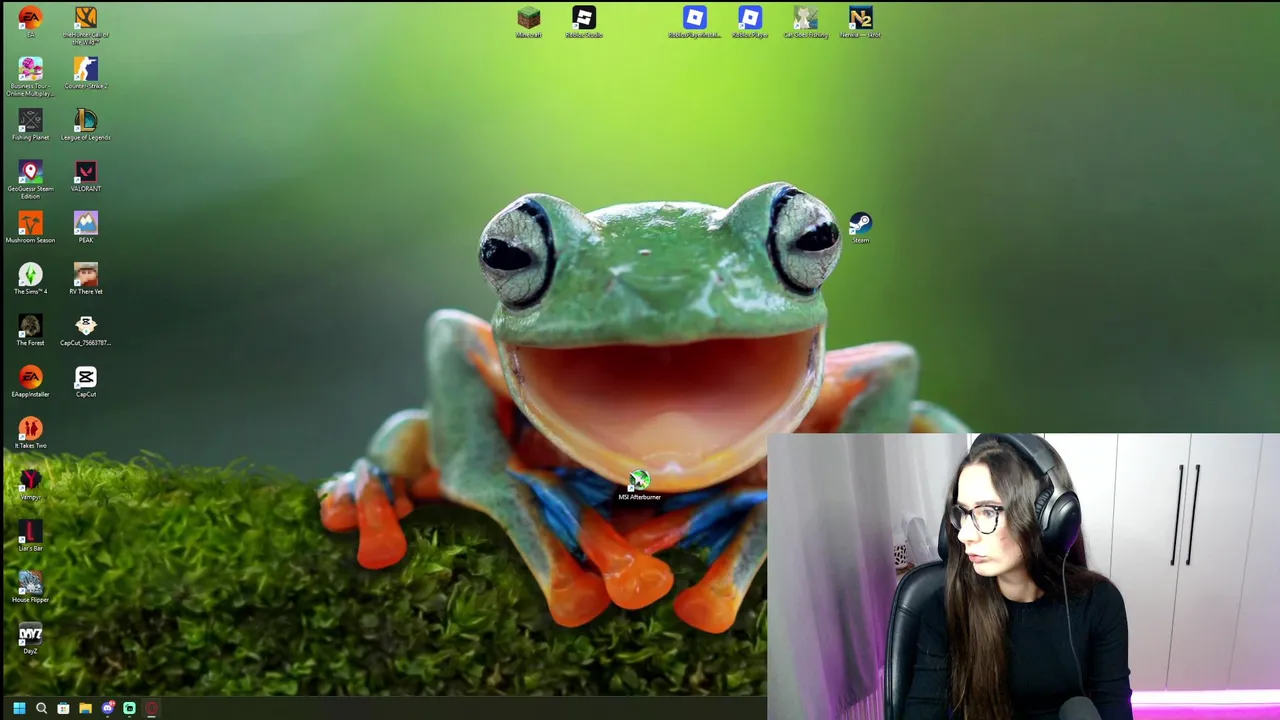
Task: Open the Roblox Studio shortcut
Action: (x=584, y=18)
